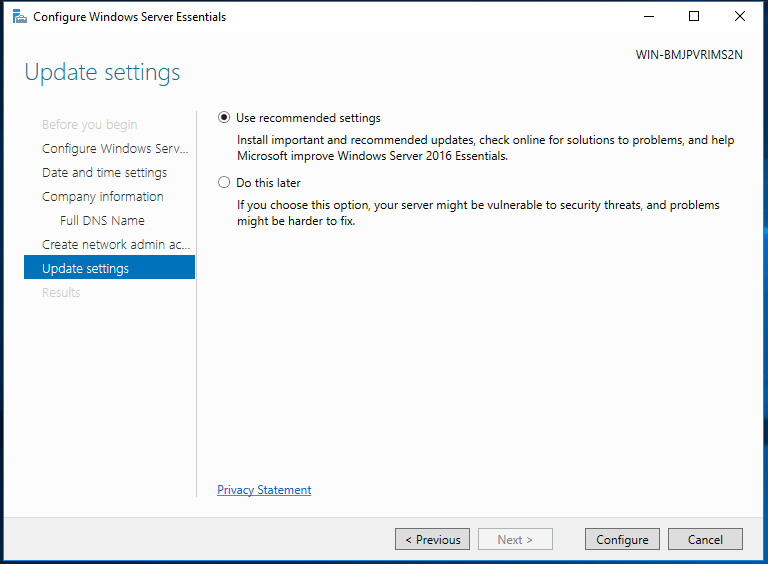Open the Privacy Statement link
This screenshot has width=768, height=564.
click(x=264, y=490)
